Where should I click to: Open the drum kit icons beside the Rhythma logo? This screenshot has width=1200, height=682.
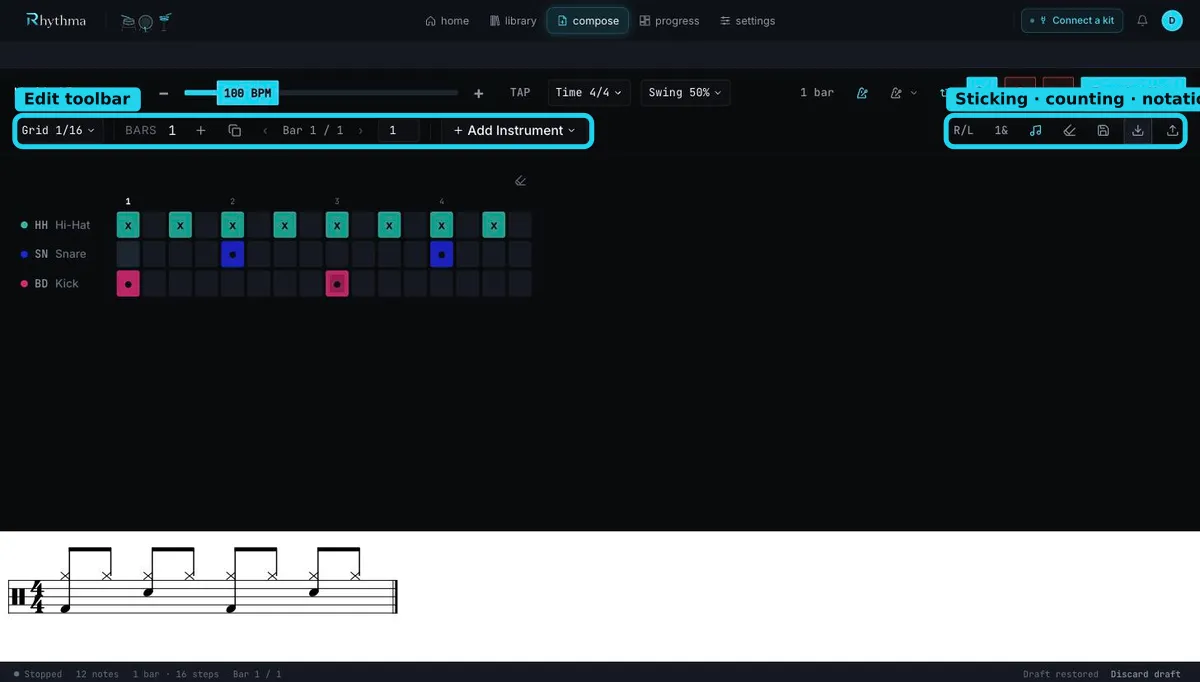[146, 21]
